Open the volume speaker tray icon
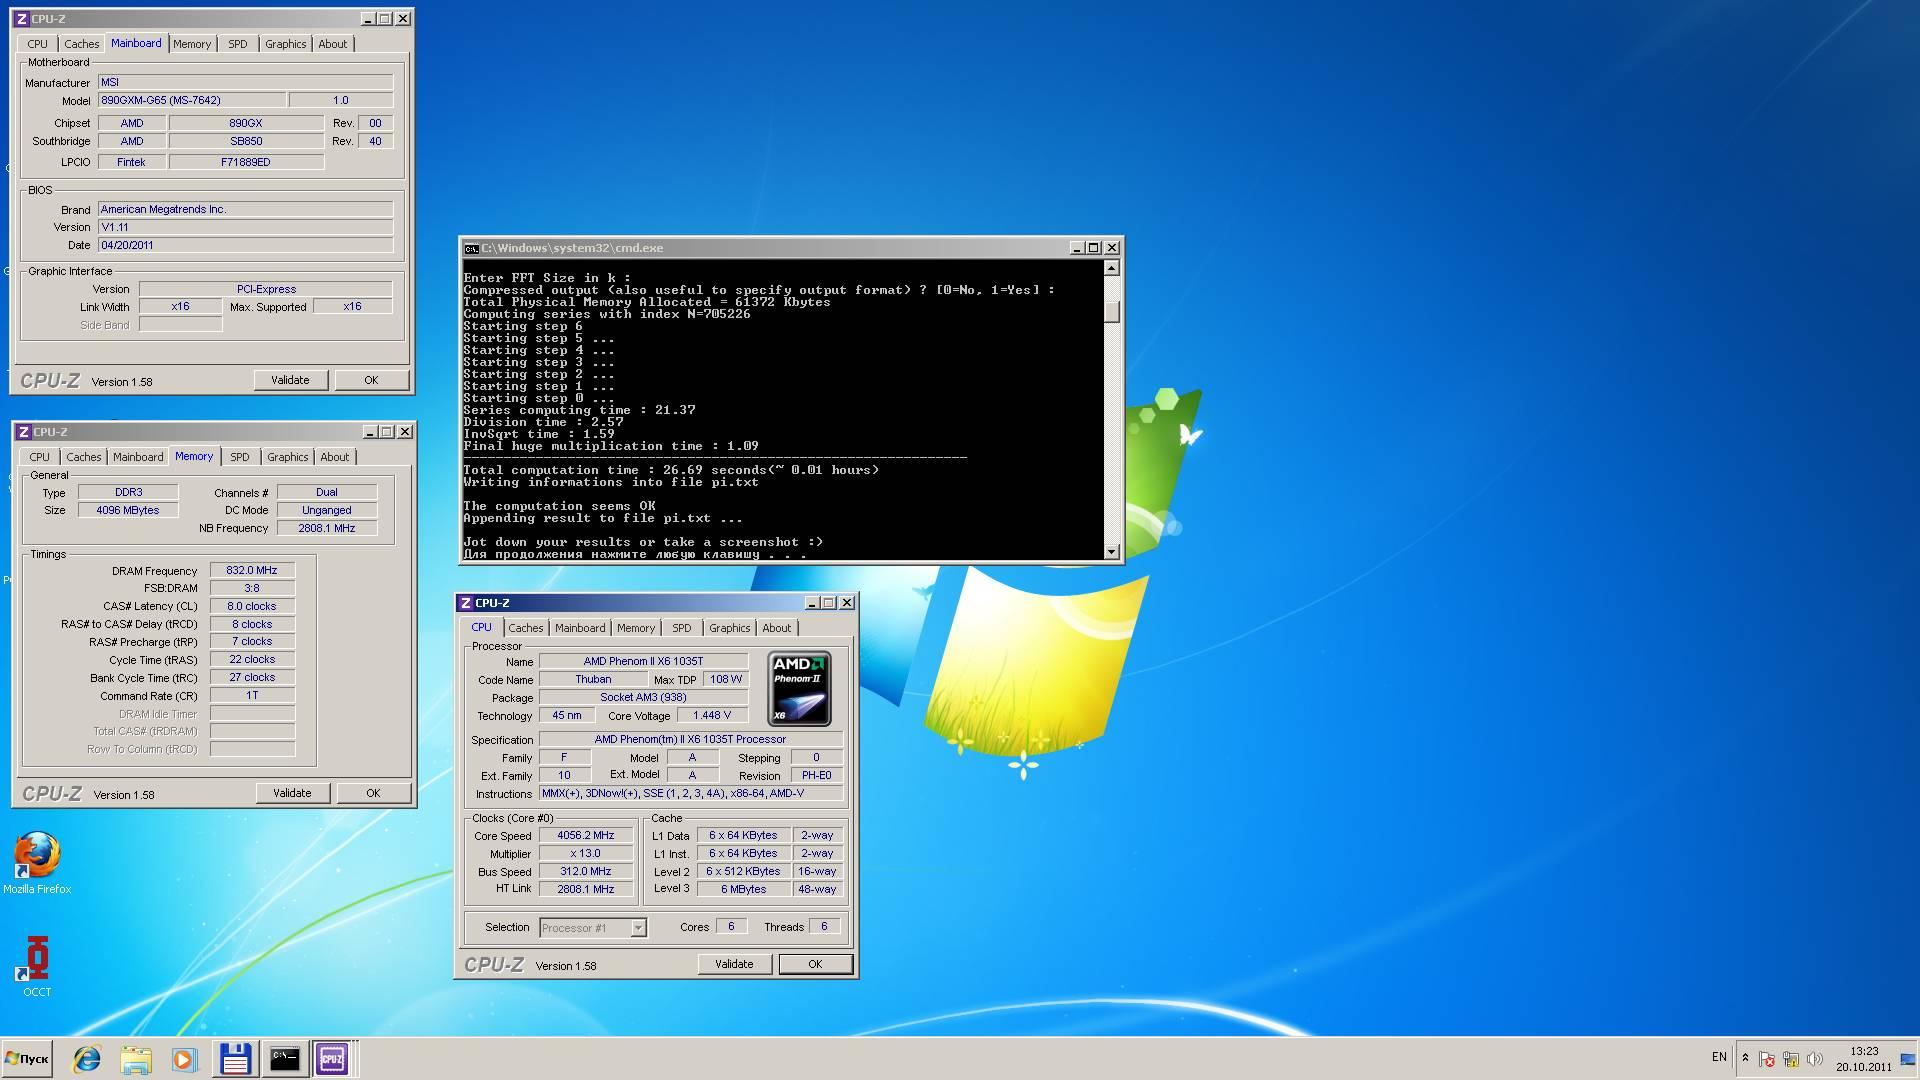This screenshot has height=1080, width=1920. click(x=1815, y=1058)
